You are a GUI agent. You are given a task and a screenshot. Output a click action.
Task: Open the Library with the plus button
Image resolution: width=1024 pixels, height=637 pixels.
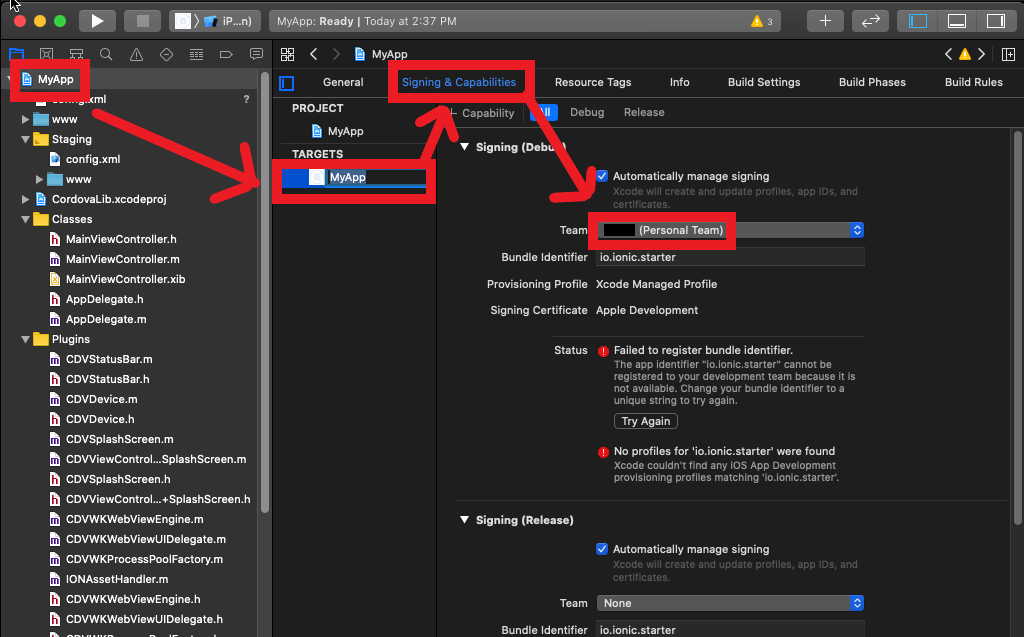(825, 21)
